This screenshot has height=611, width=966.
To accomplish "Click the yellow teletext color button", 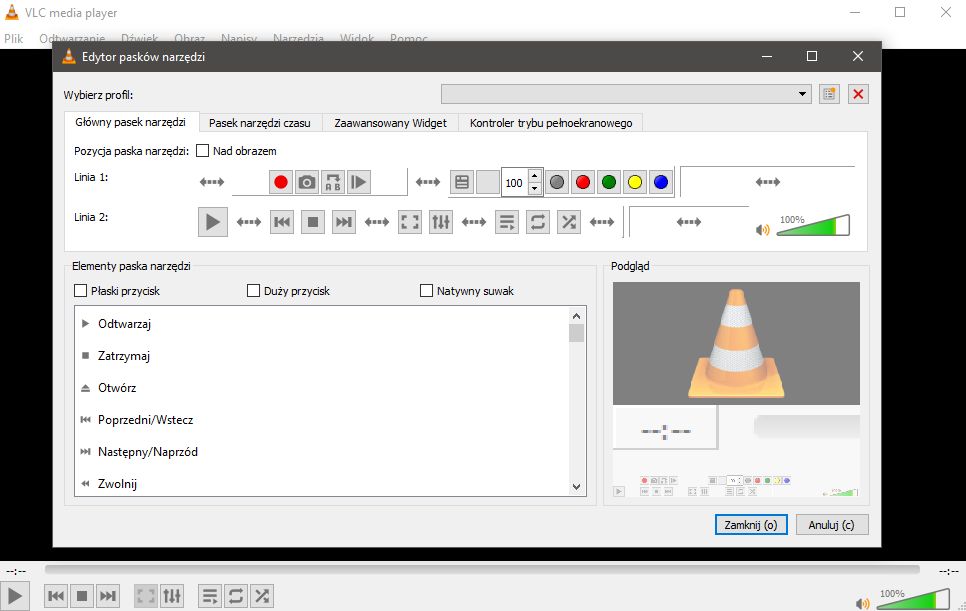I will click(x=635, y=182).
